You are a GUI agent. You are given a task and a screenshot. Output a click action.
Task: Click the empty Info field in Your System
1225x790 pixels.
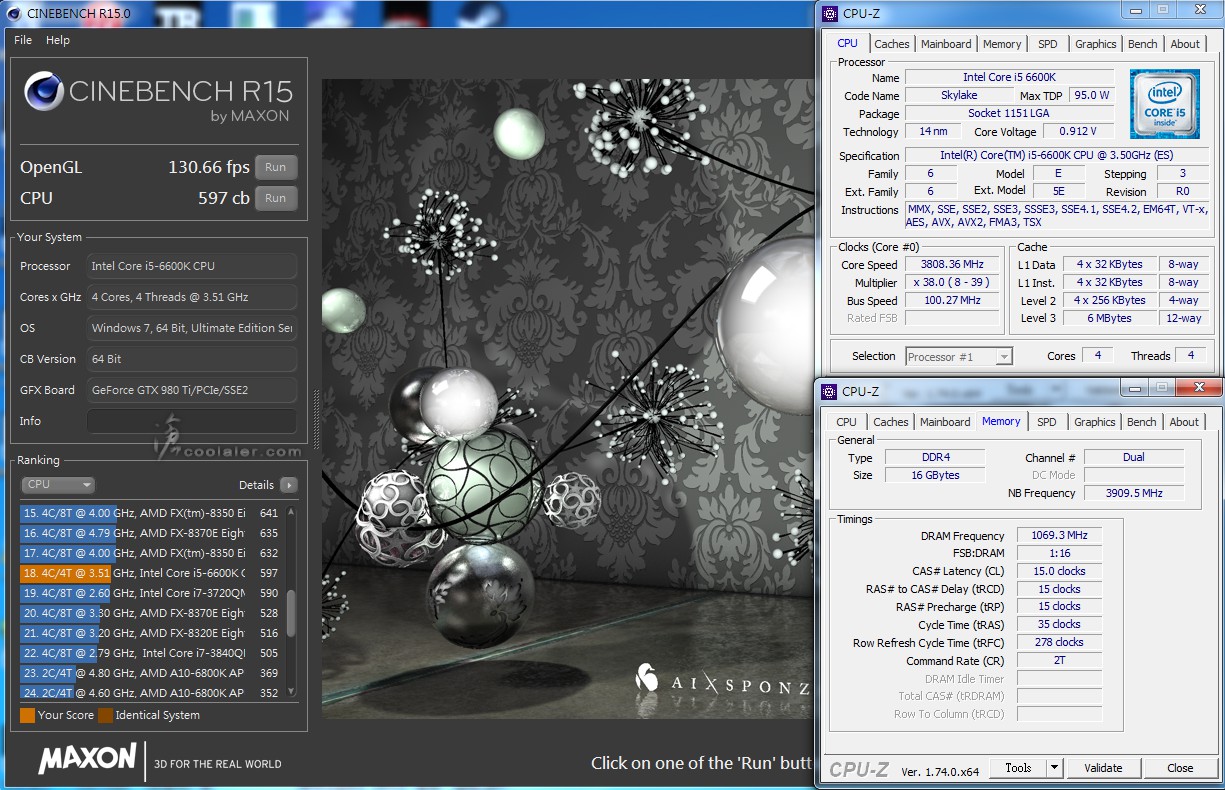click(192, 421)
